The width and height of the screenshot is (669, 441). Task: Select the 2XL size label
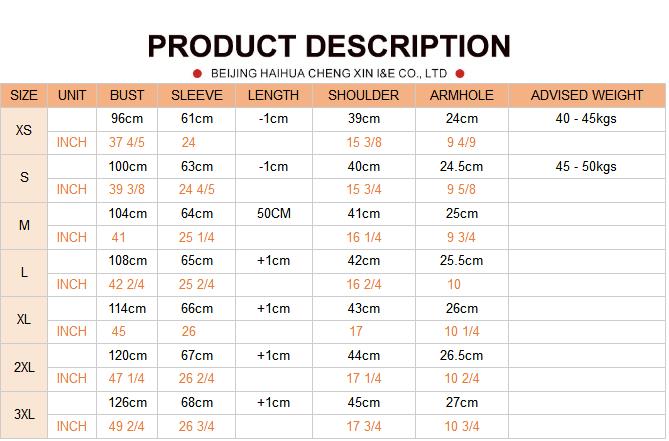tap(24, 367)
